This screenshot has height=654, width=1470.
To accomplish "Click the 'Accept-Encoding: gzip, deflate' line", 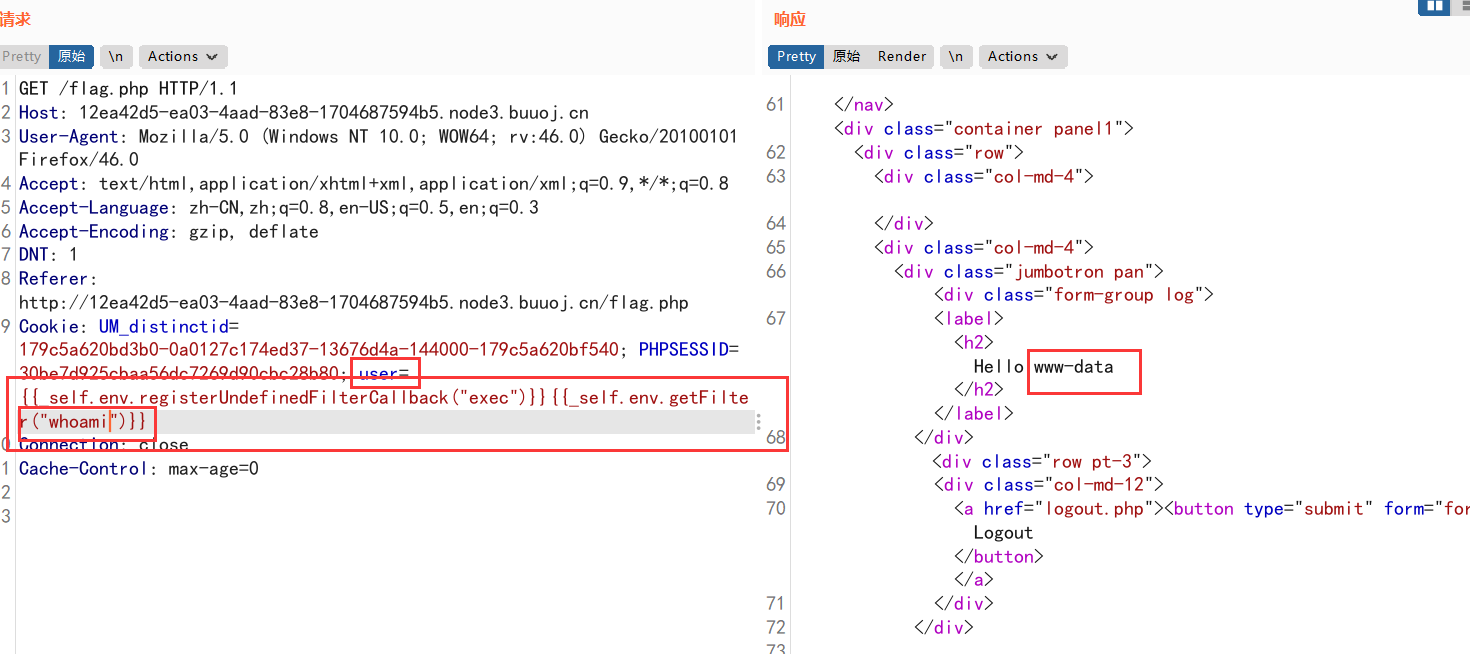I will click(x=169, y=232).
